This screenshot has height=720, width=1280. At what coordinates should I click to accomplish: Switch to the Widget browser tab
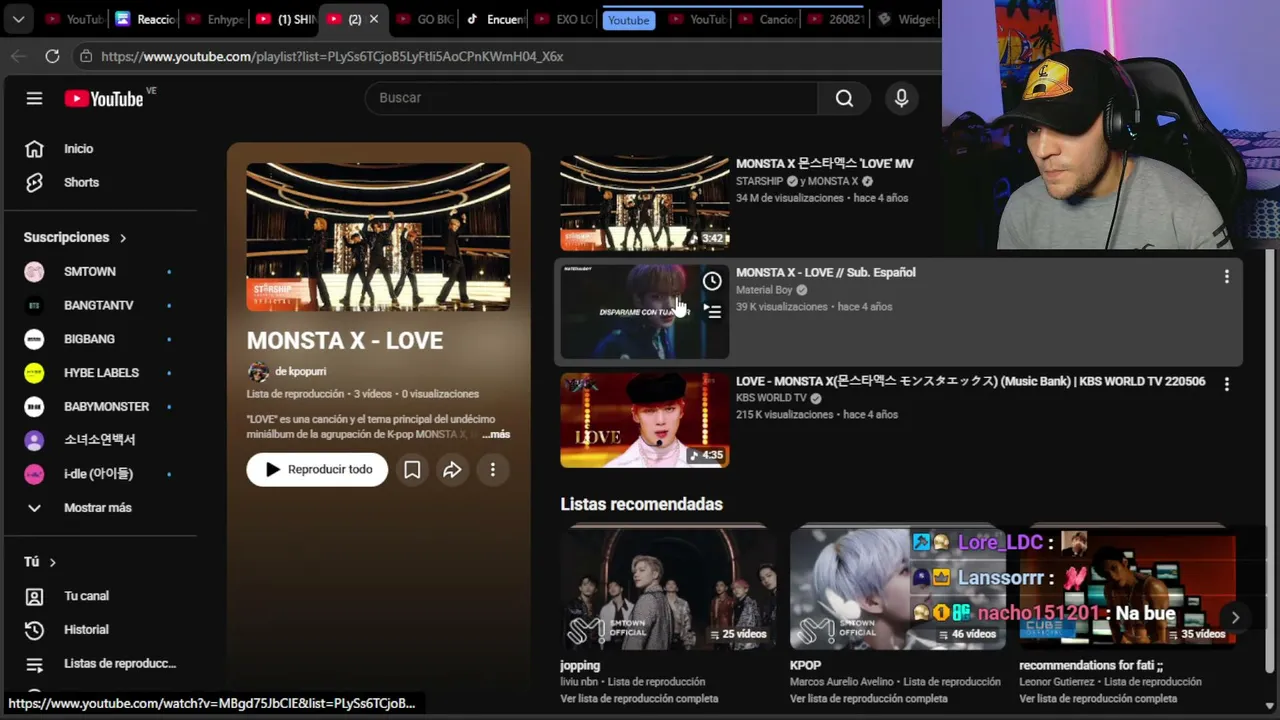[906, 19]
